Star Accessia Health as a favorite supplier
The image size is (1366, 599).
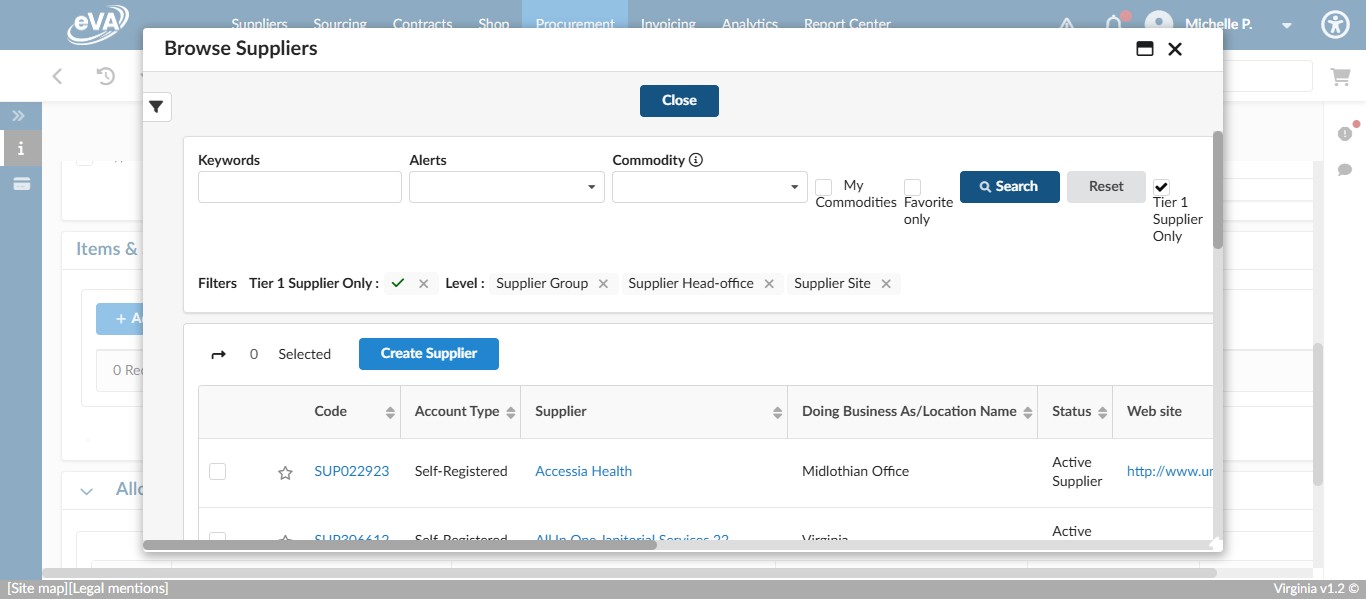pos(285,472)
